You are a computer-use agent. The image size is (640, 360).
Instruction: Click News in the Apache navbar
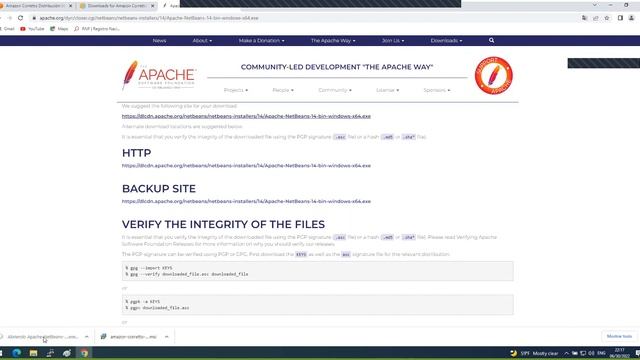(159, 40)
